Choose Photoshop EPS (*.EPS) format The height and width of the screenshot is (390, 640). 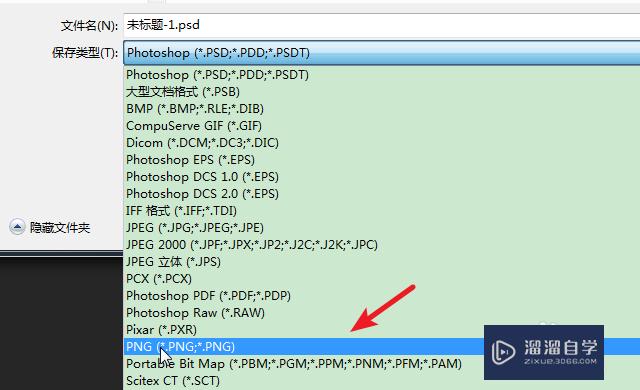pyautogui.click(x=382, y=160)
